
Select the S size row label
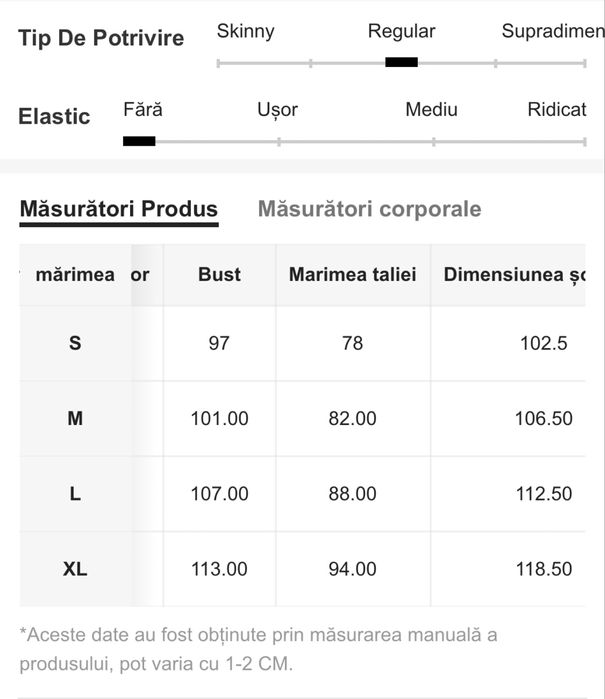pos(75,343)
